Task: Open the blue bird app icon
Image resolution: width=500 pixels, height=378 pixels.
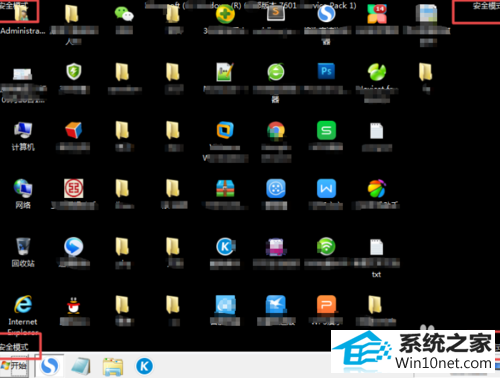Action: [276, 305]
